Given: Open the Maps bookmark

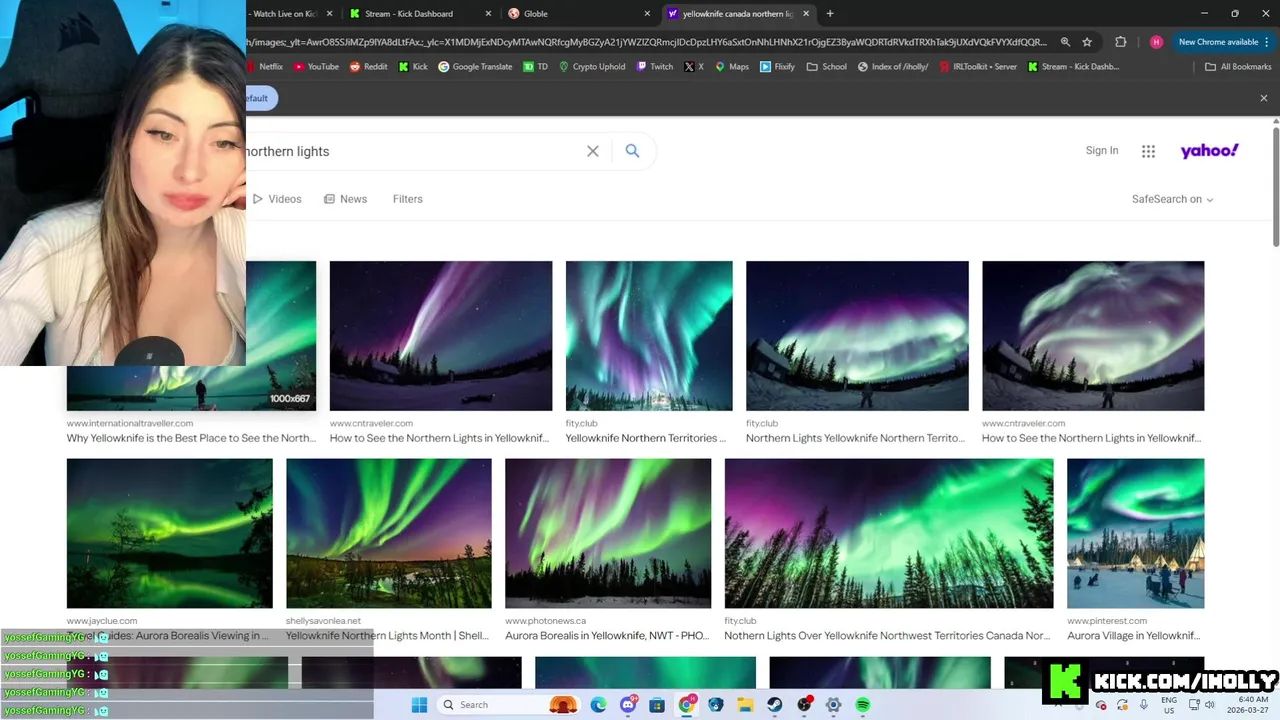Looking at the screenshot, I should click(732, 67).
